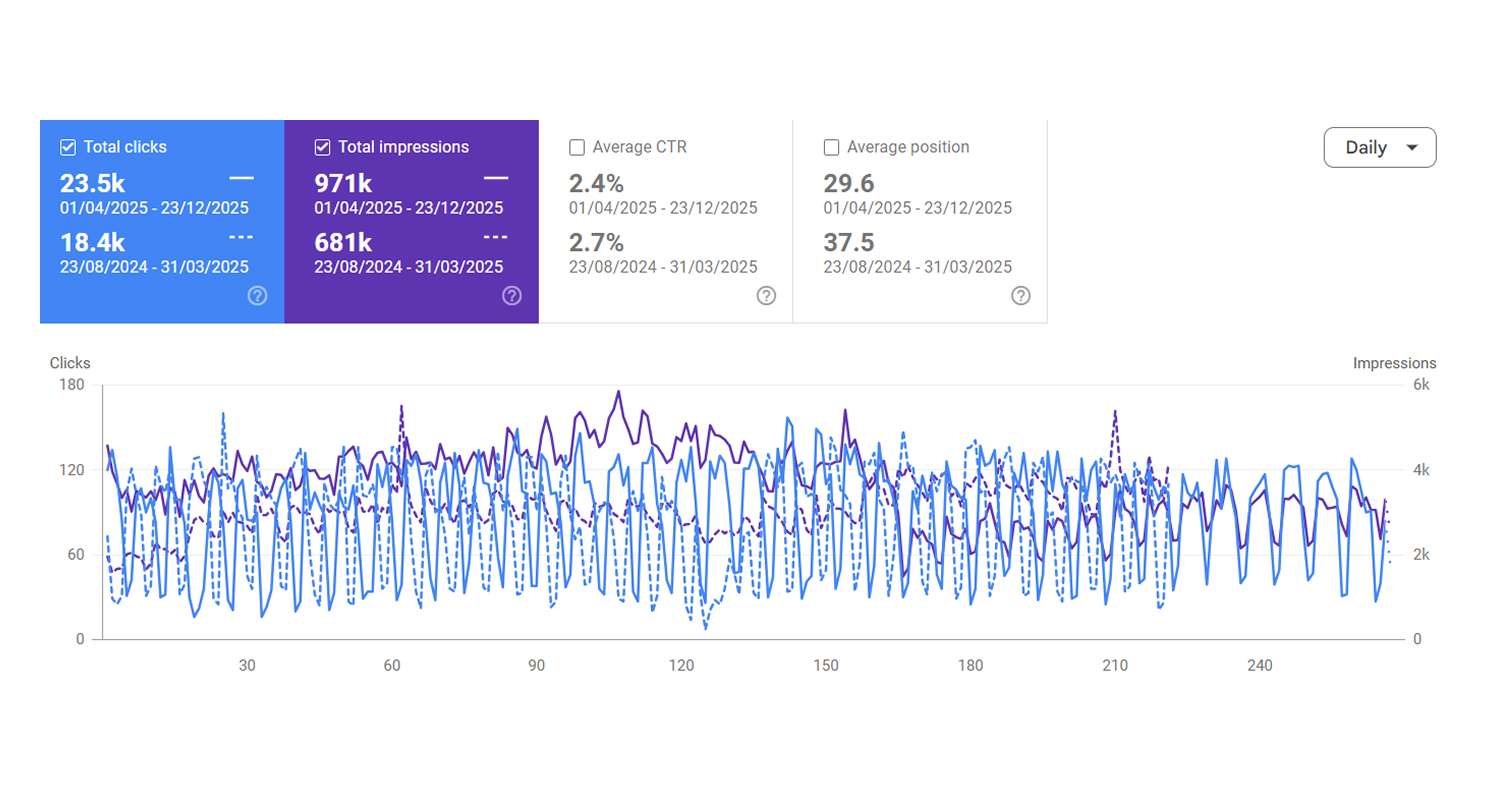This screenshot has width=1490, height=812.
Task: Click solid line legend in Total clicks card
Action: [241, 178]
